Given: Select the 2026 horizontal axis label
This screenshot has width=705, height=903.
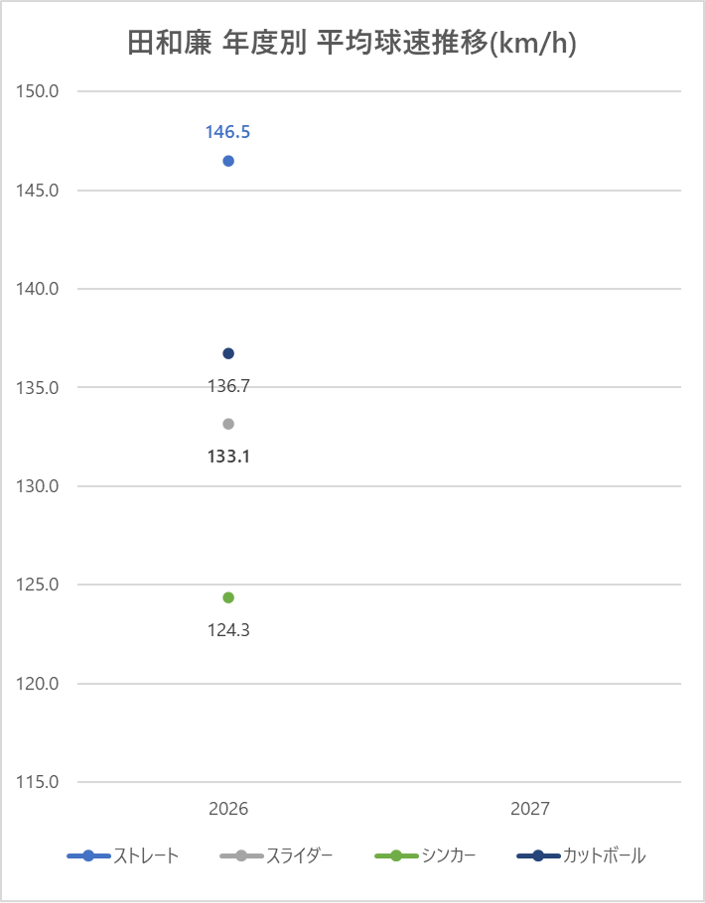Looking at the screenshot, I should [x=228, y=808].
